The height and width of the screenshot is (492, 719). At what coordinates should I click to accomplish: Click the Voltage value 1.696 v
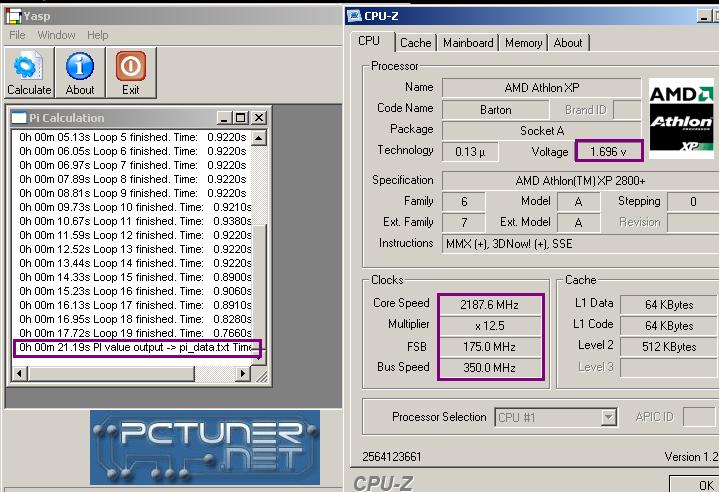[608, 152]
